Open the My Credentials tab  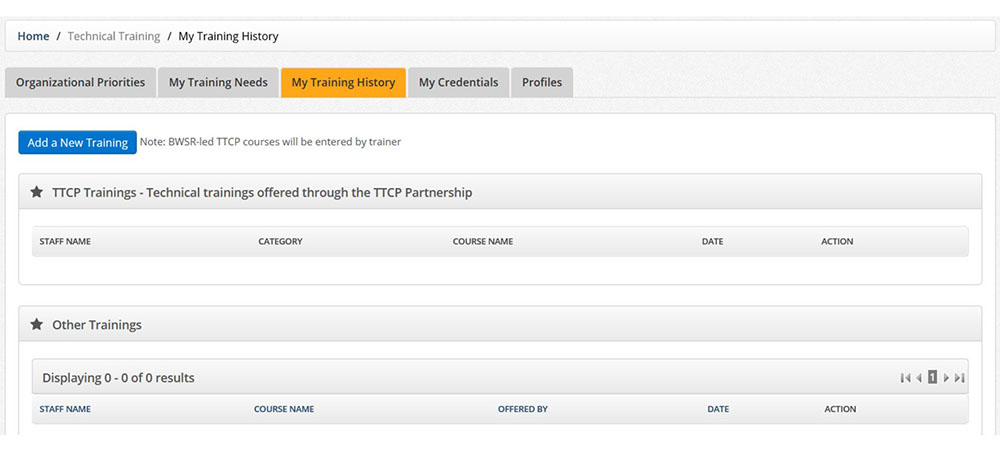(458, 82)
